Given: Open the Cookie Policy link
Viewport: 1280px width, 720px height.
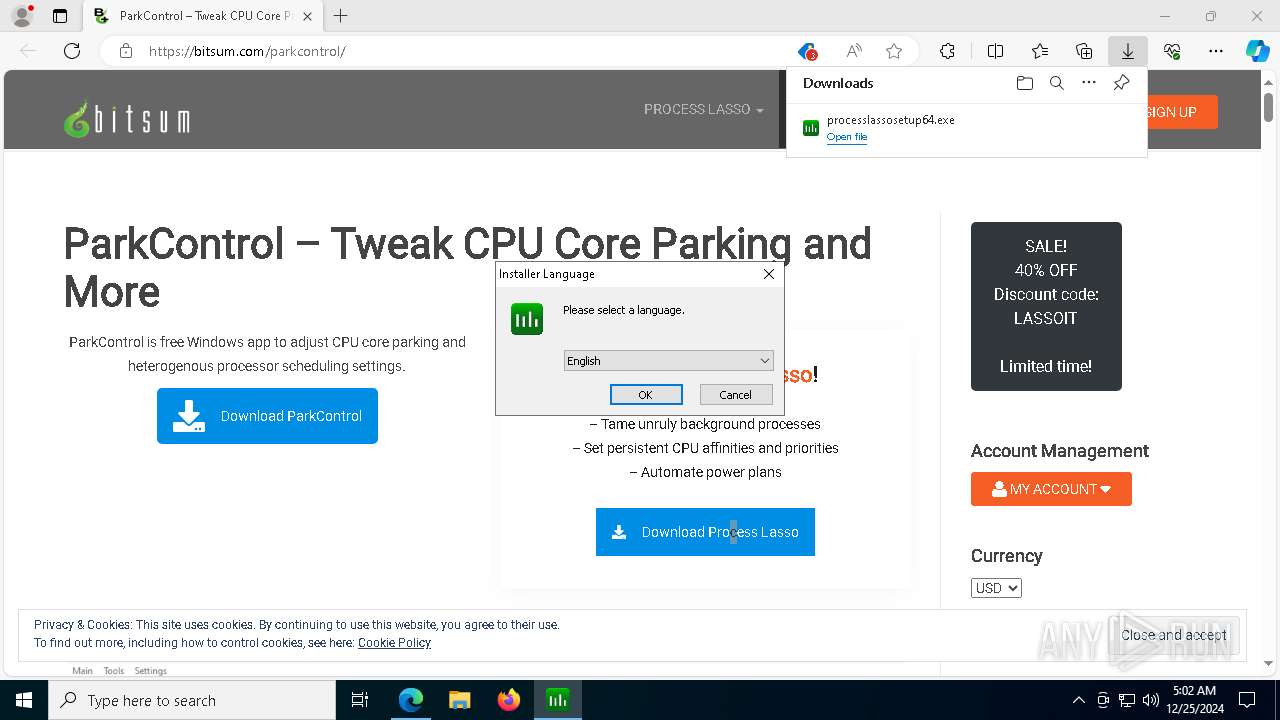Looking at the screenshot, I should [394, 643].
